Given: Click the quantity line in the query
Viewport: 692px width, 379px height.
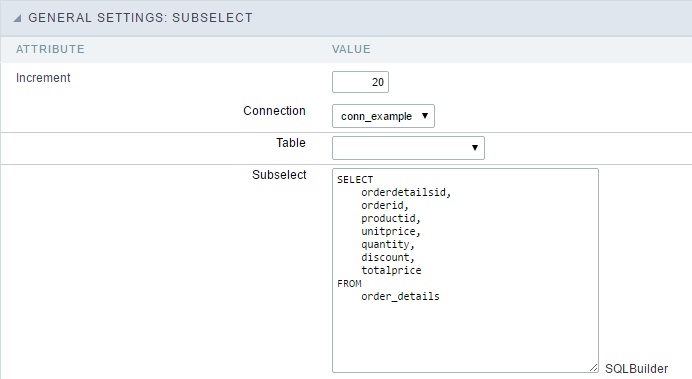Looking at the screenshot, I should tap(387, 244).
